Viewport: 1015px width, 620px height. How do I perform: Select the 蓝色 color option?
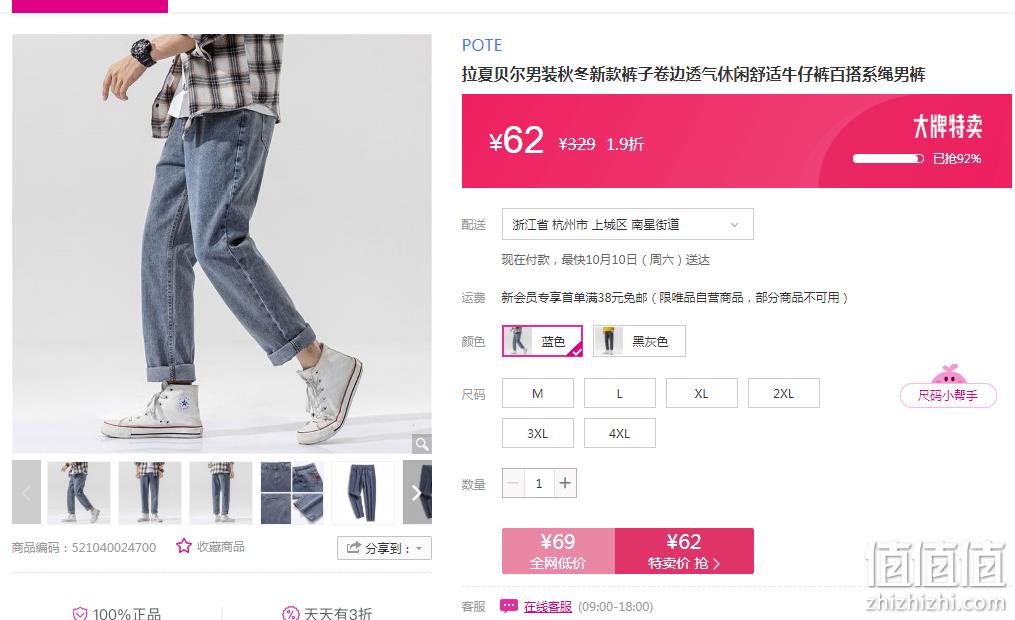point(542,341)
